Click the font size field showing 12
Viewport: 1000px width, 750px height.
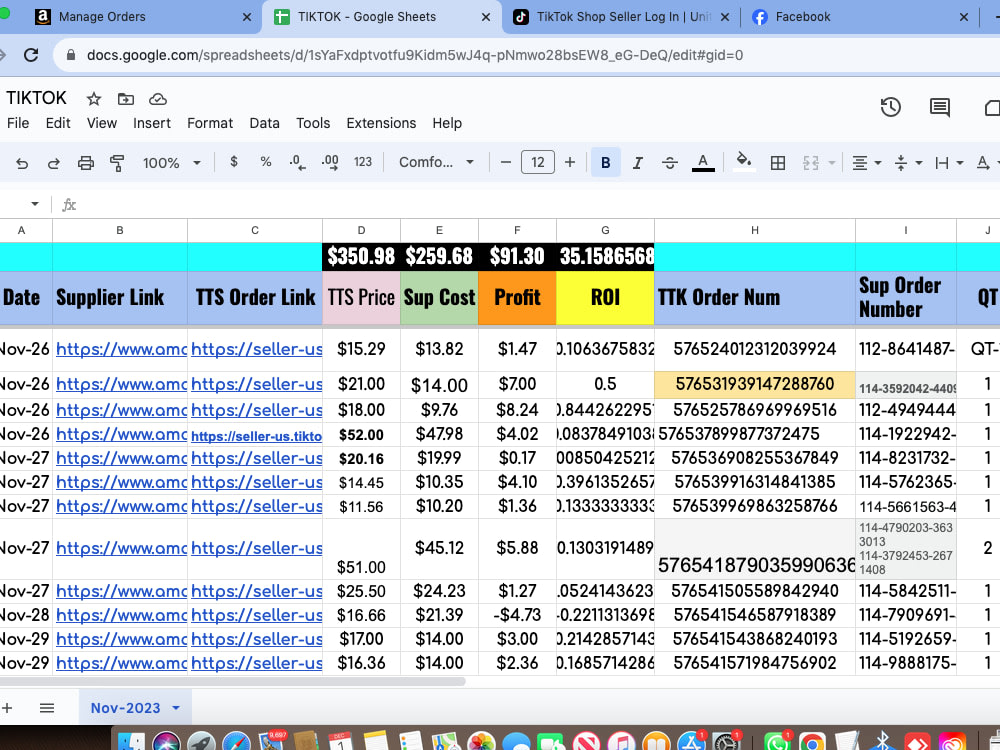[x=538, y=162]
